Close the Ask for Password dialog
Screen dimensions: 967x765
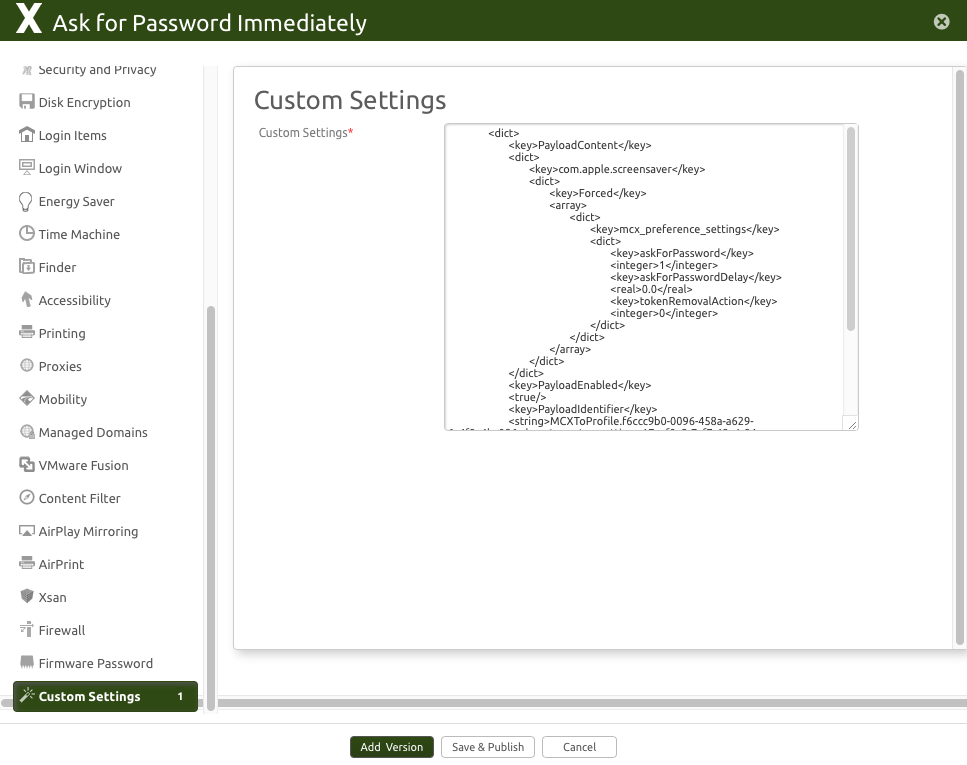pyautogui.click(x=941, y=22)
